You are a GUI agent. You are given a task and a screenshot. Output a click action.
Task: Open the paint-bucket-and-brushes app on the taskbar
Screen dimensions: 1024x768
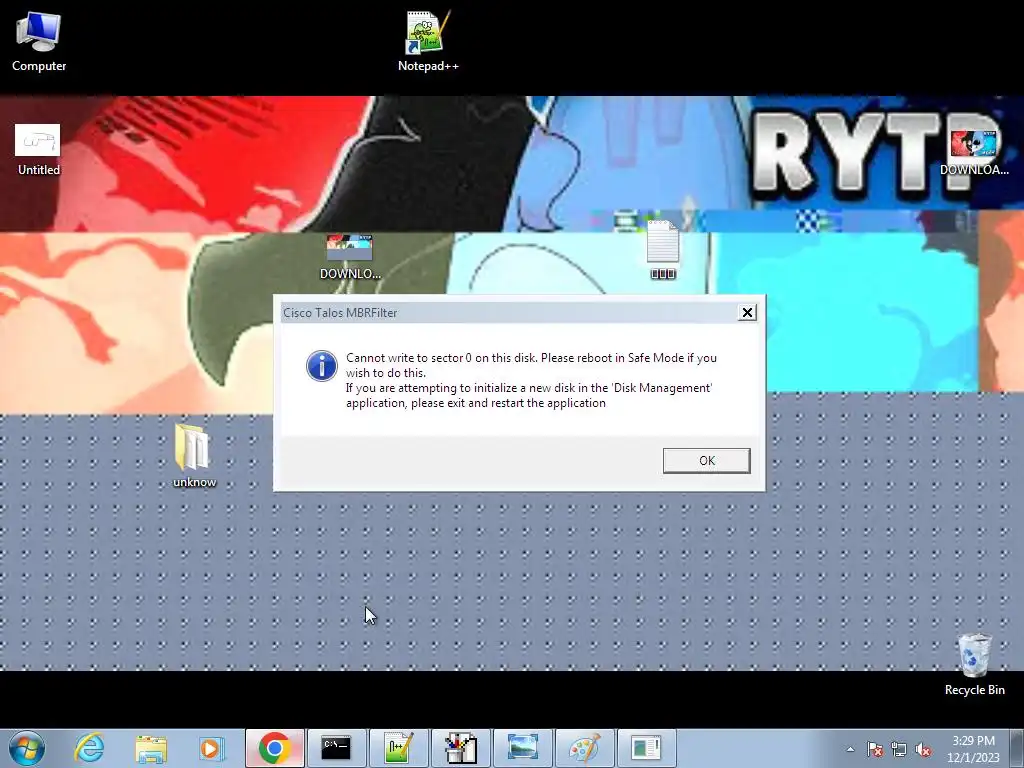tap(460, 748)
